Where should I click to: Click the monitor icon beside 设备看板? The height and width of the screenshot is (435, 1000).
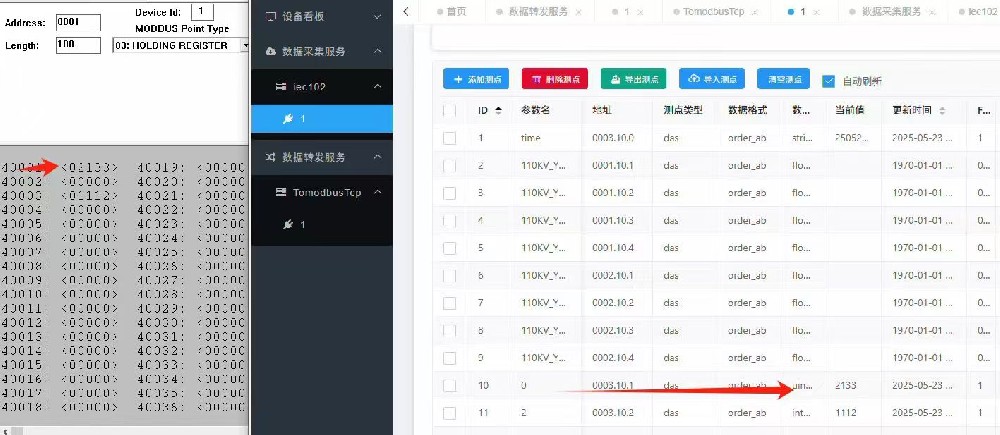point(270,16)
